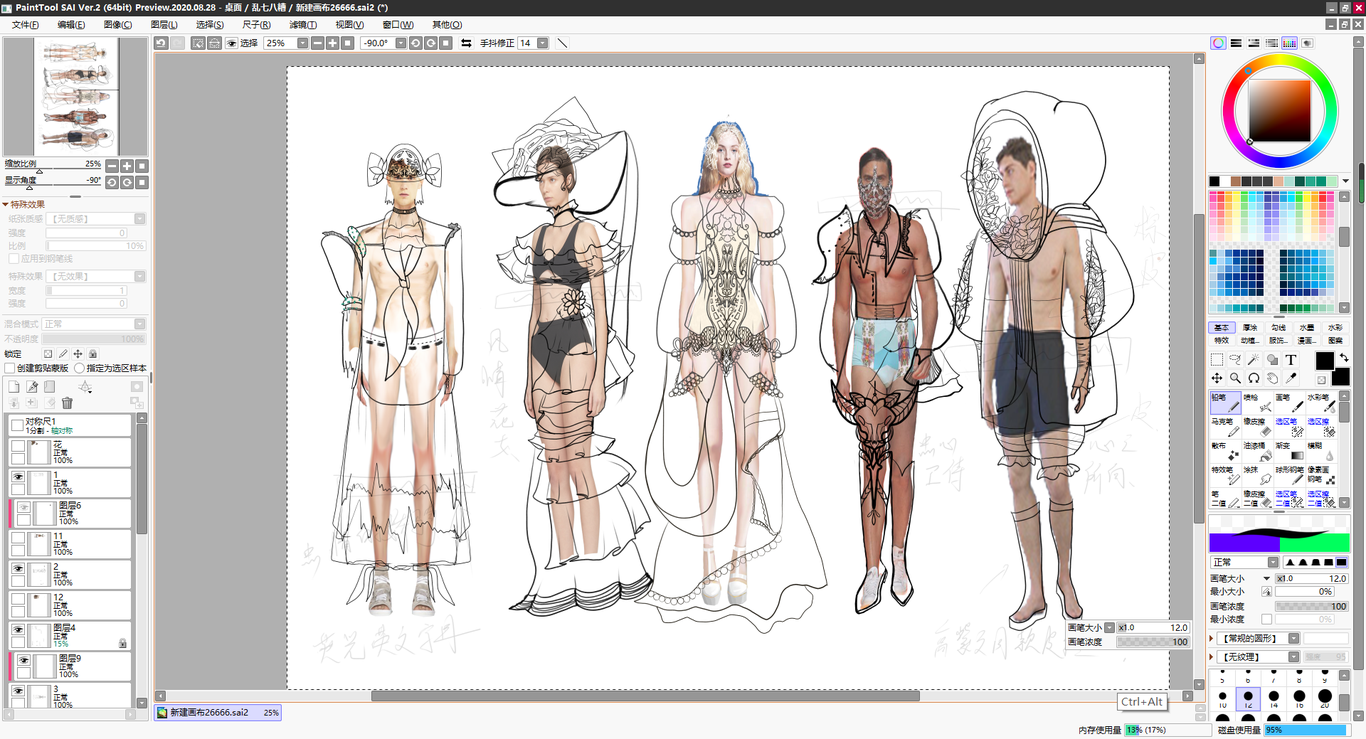
Task: Select the magic wand tool
Action: pyautogui.click(x=1253, y=360)
